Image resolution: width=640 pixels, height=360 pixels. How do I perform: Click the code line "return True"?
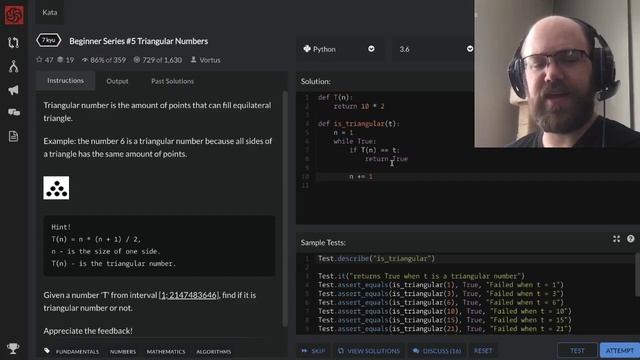point(386,159)
